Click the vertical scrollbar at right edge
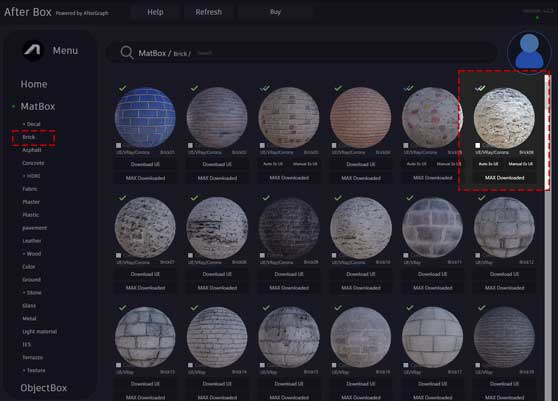 [547, 235]
